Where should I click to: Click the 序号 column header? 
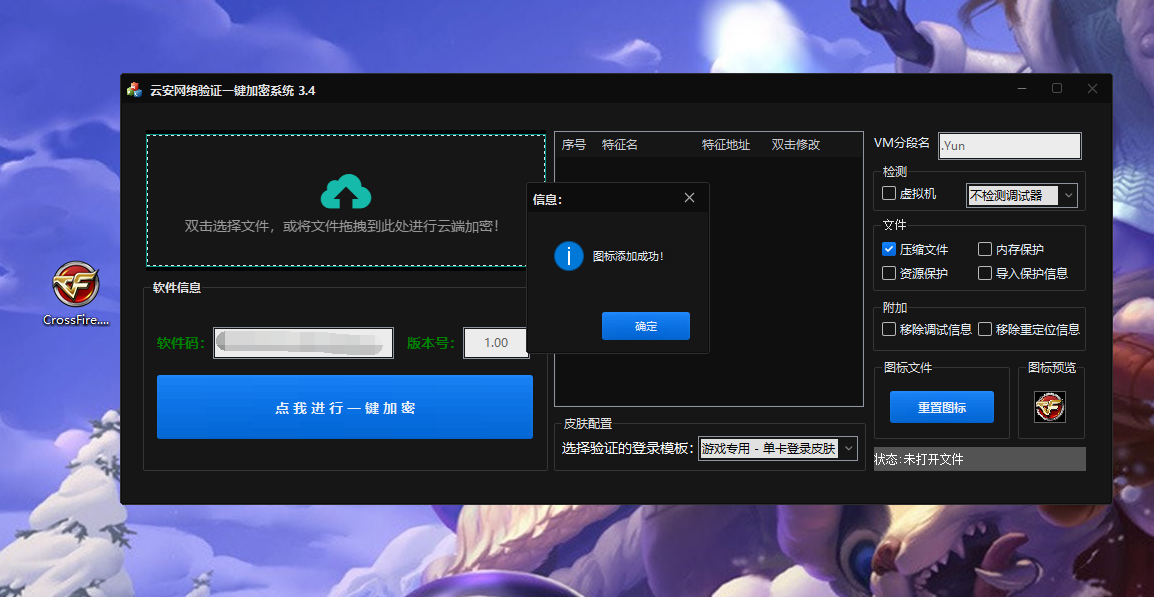[573, 145]
